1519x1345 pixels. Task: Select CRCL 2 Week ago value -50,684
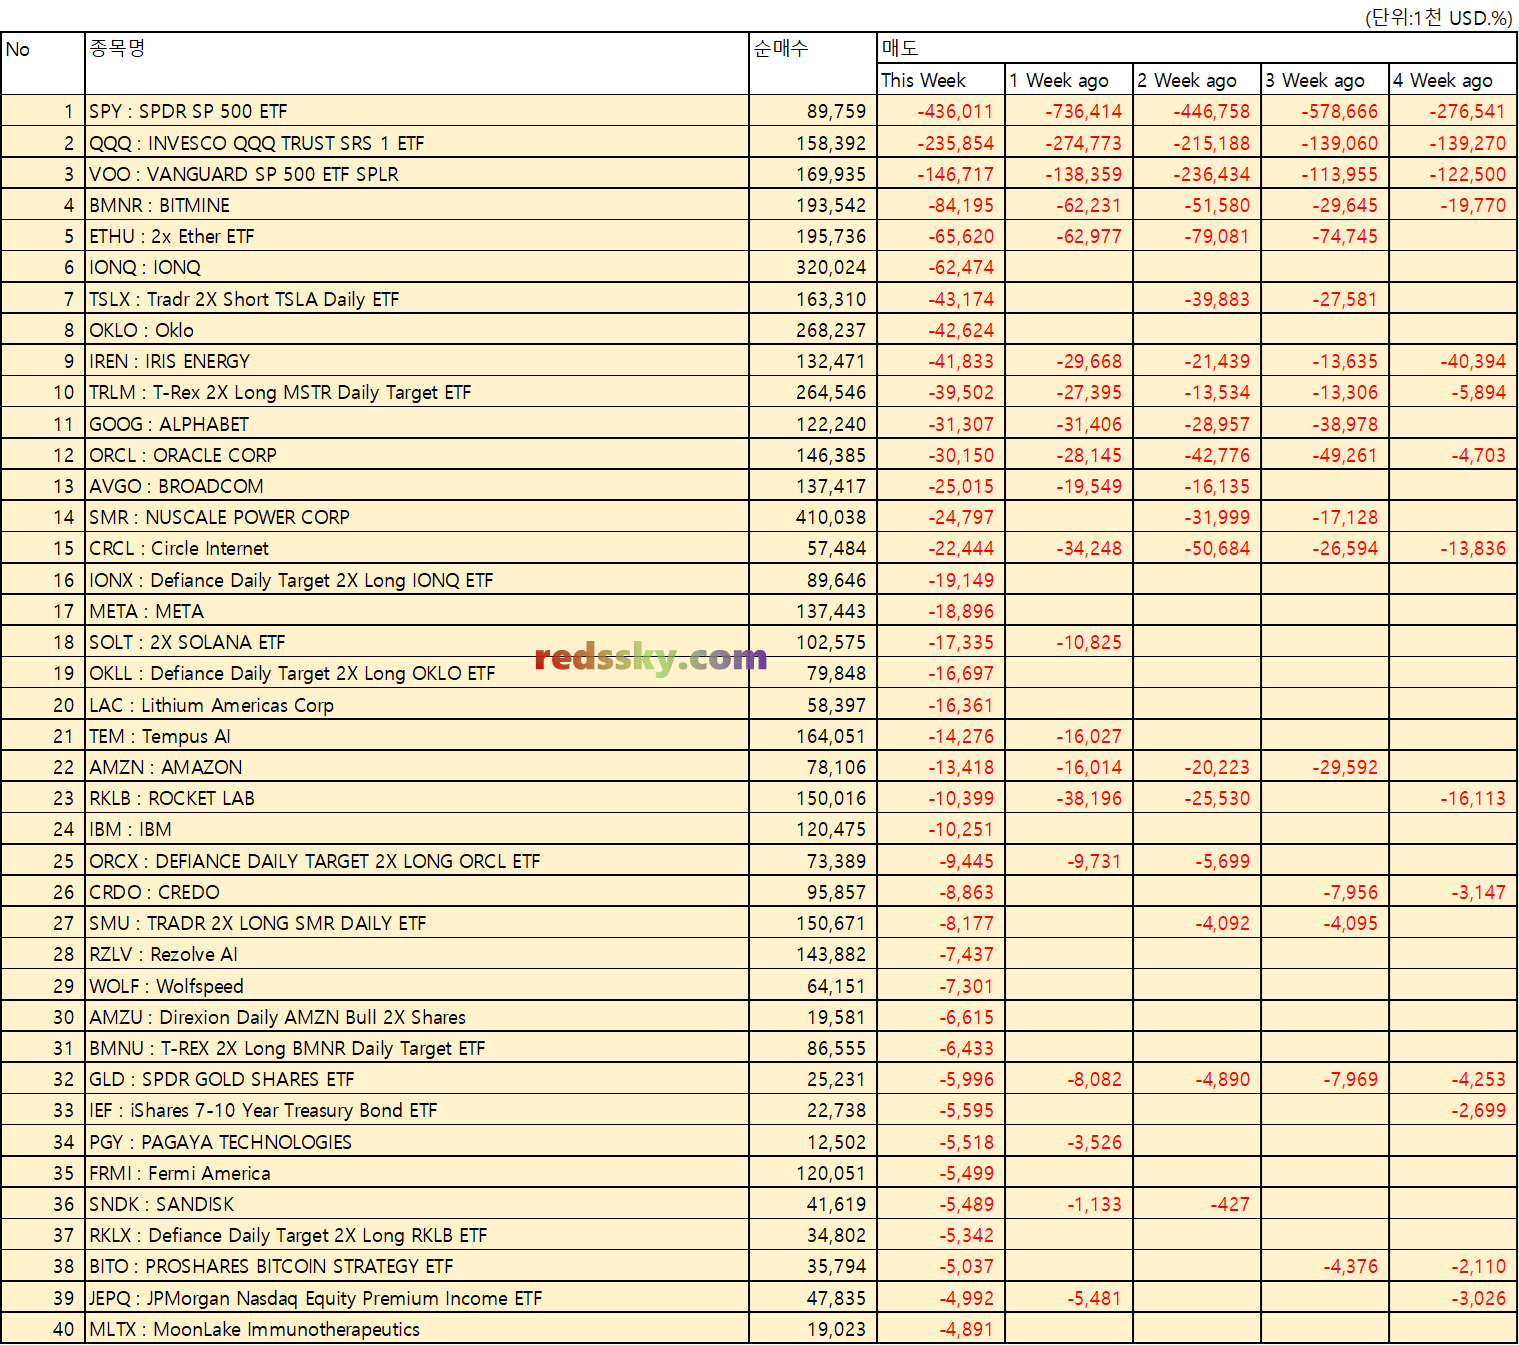(1197, 548)
